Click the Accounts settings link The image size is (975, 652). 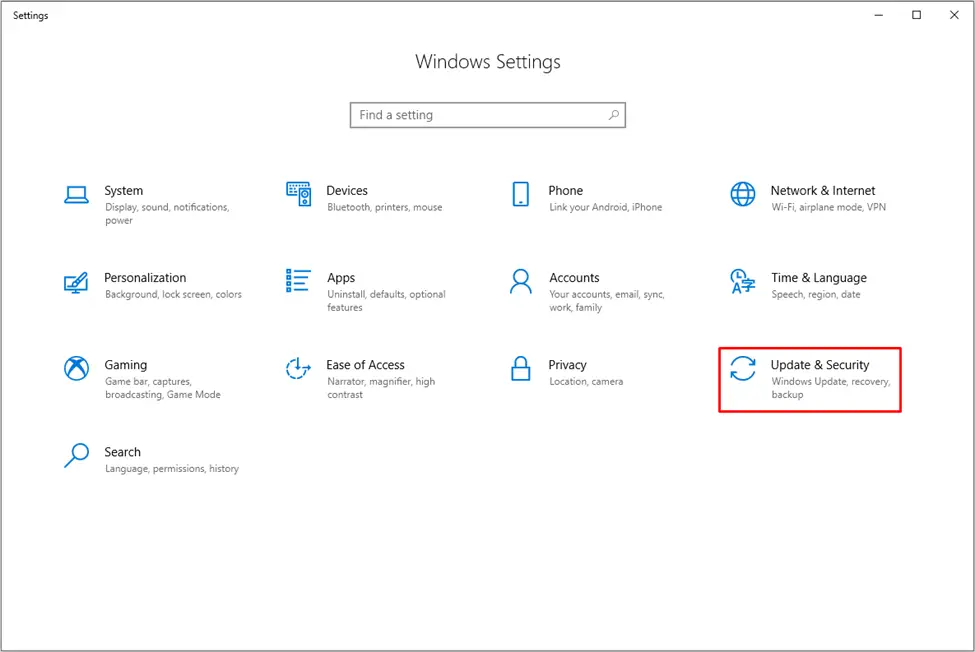click(575, 277)
